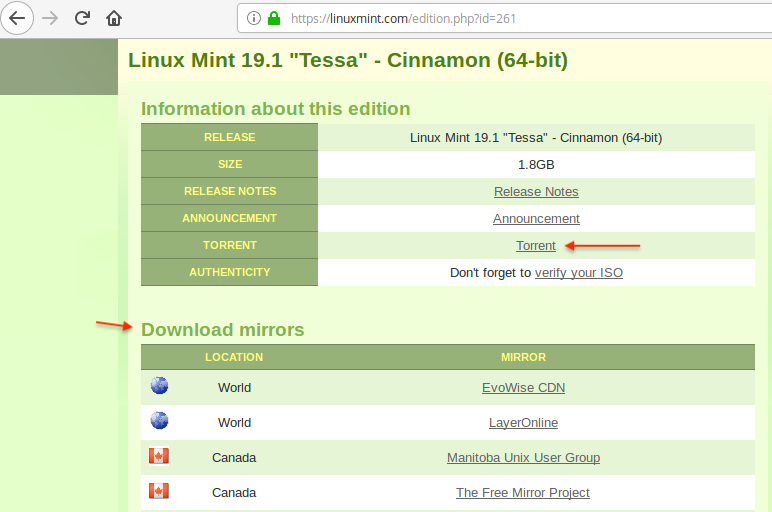Screen dimensions: 772x512
Task: Open the Release Notes link
Action: [x=536, y=192]
